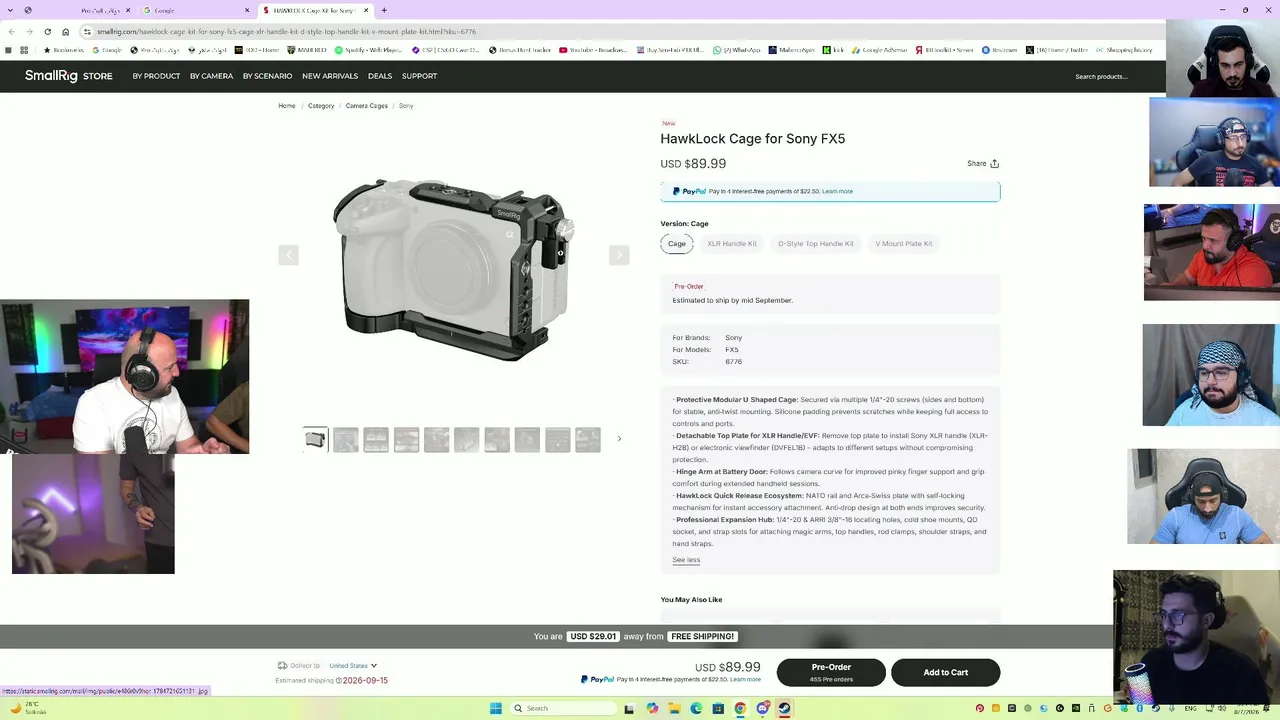
Task: Click the Add to Cart button
Action: click(945, 672)
